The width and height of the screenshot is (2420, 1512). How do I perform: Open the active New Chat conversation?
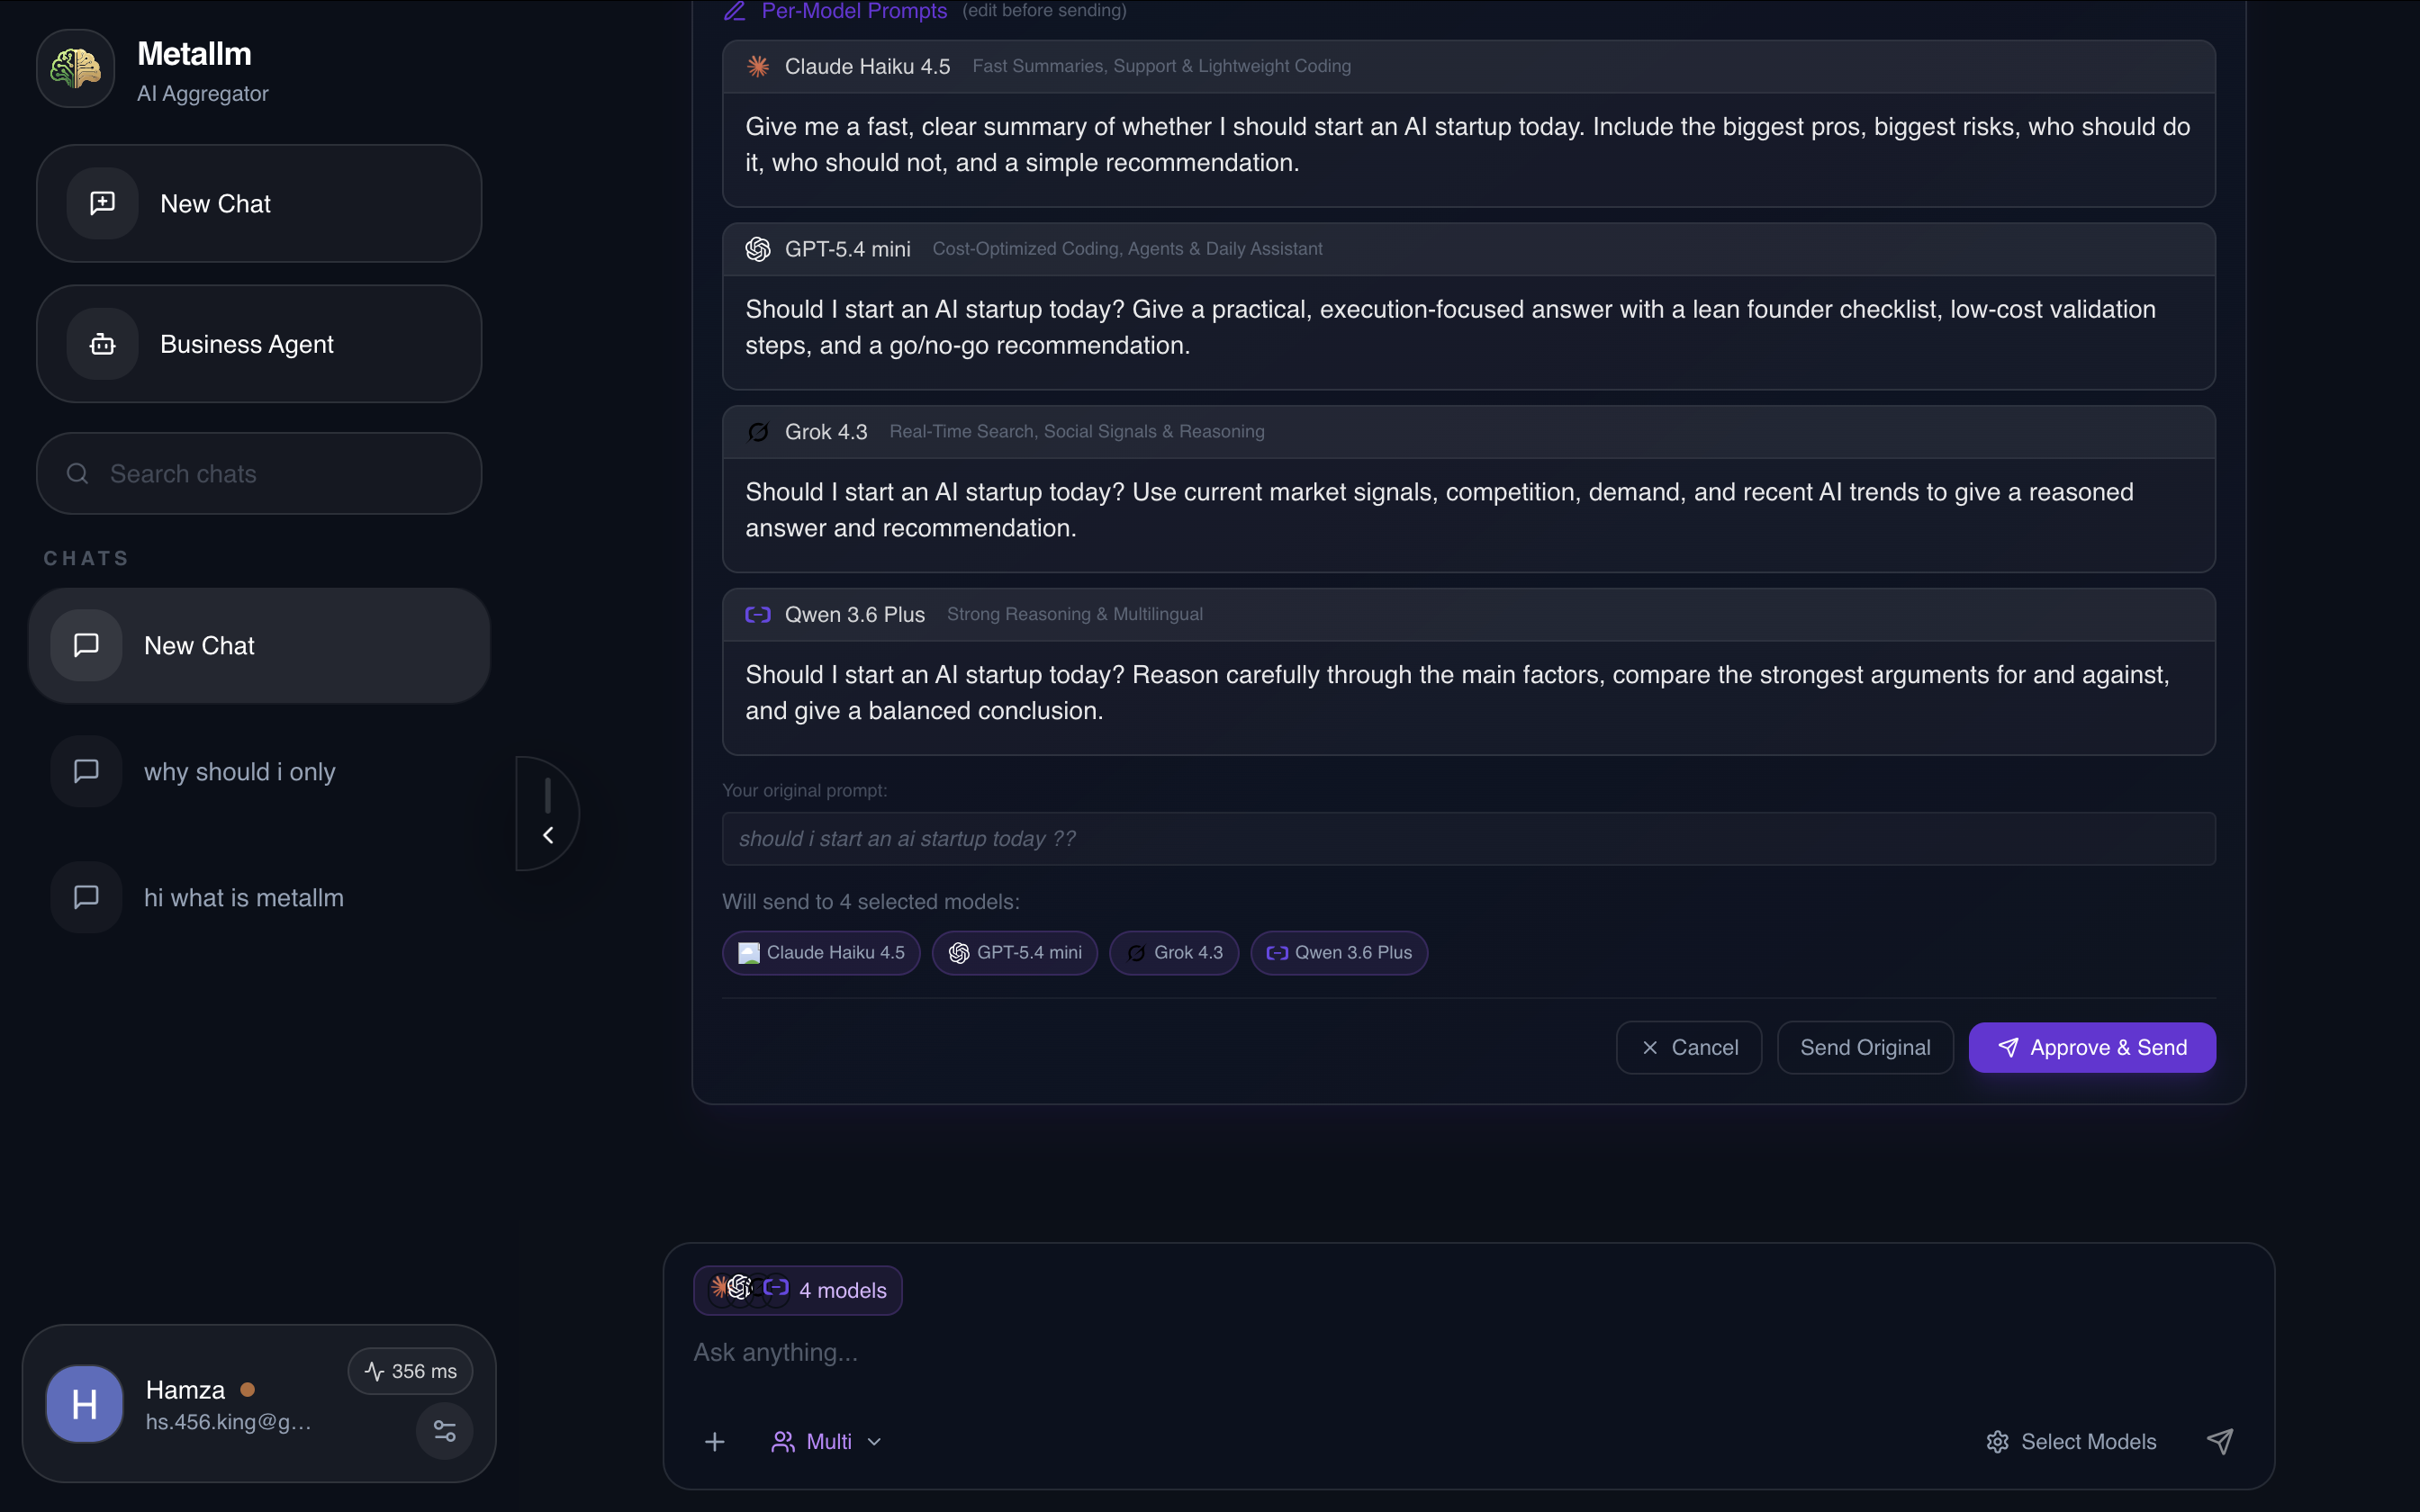coord(259,645)
